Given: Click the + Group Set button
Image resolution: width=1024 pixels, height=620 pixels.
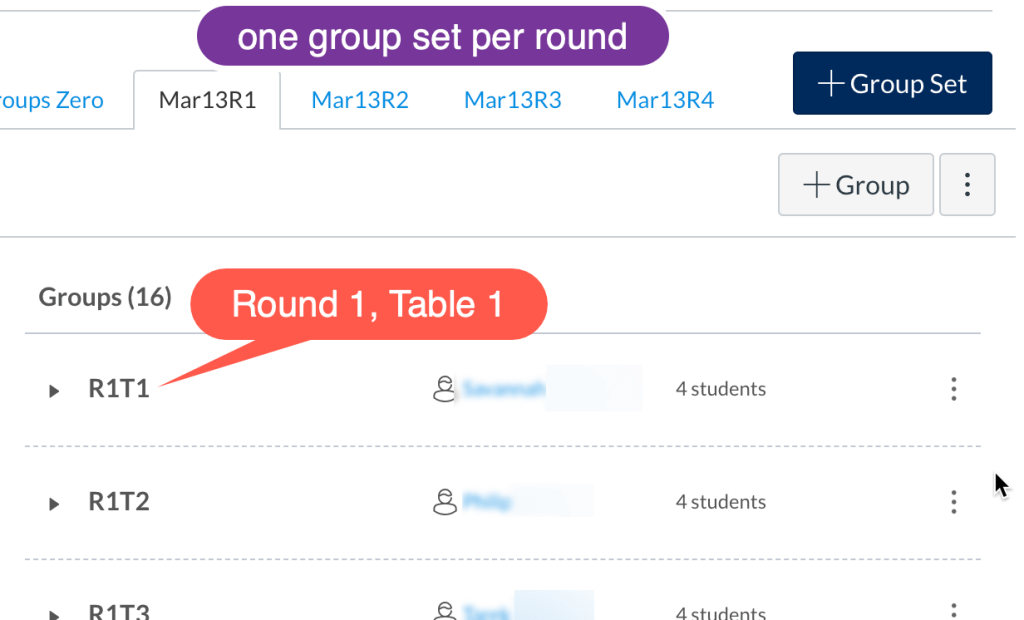Looking at the screenshot, I should 892,84.
